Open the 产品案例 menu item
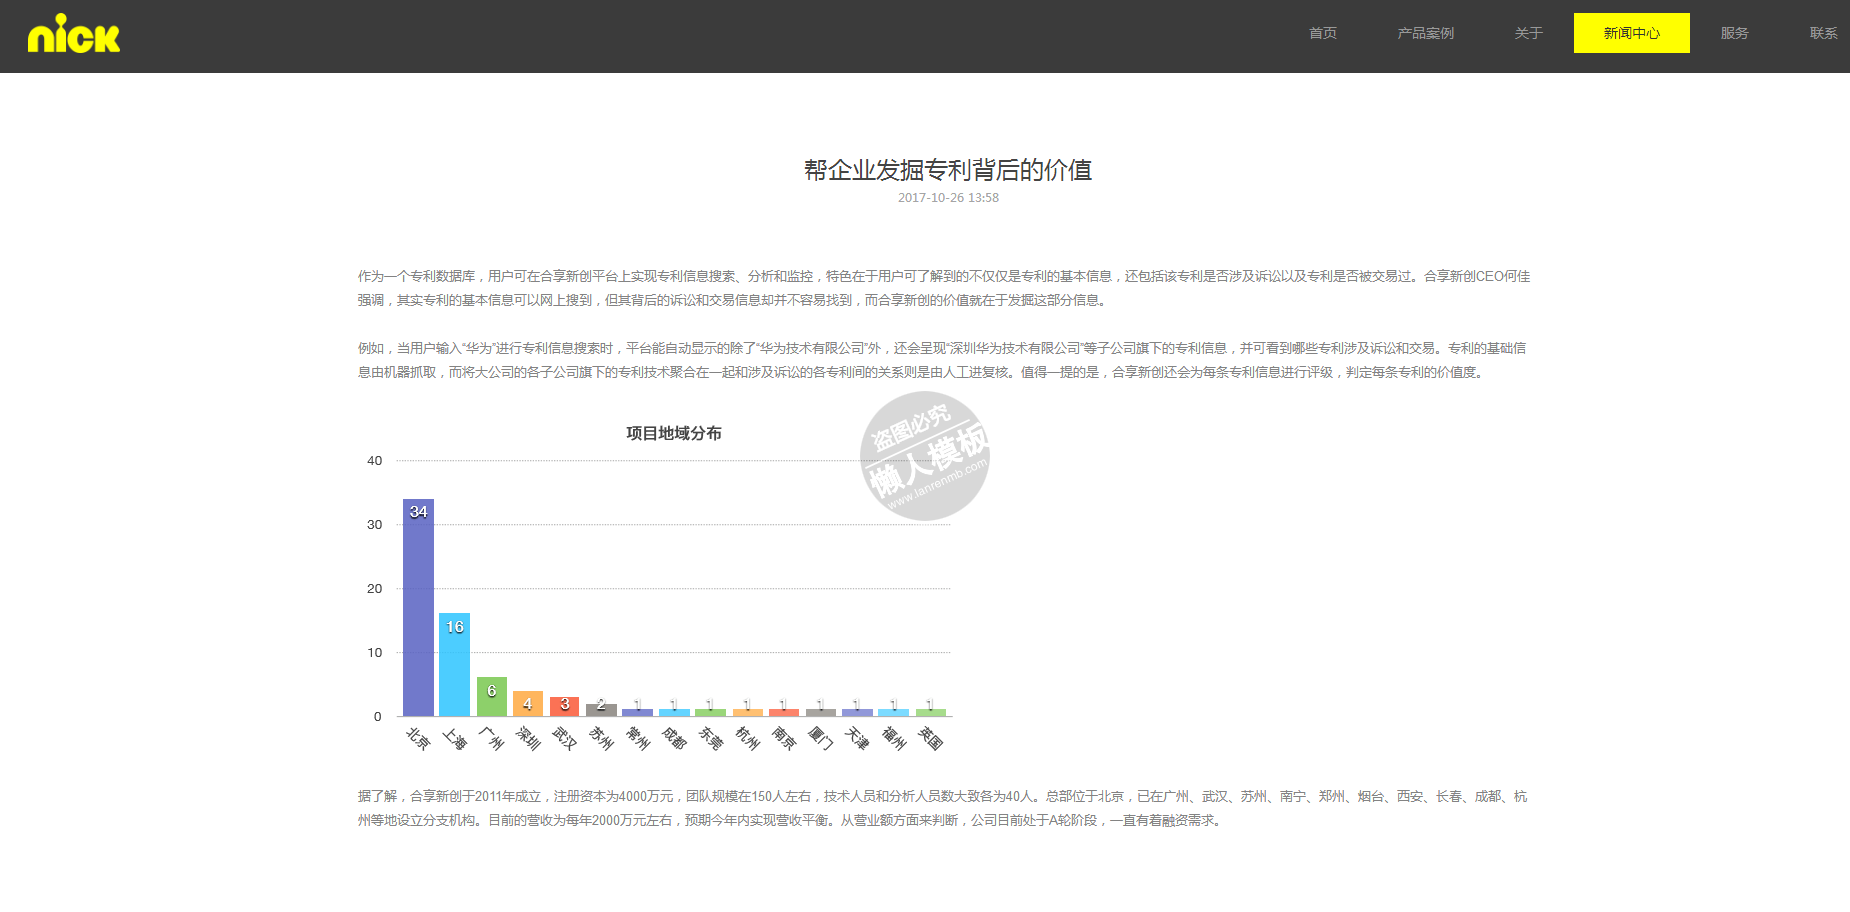Viewport: 1850px width, 912px height. 1425,33
